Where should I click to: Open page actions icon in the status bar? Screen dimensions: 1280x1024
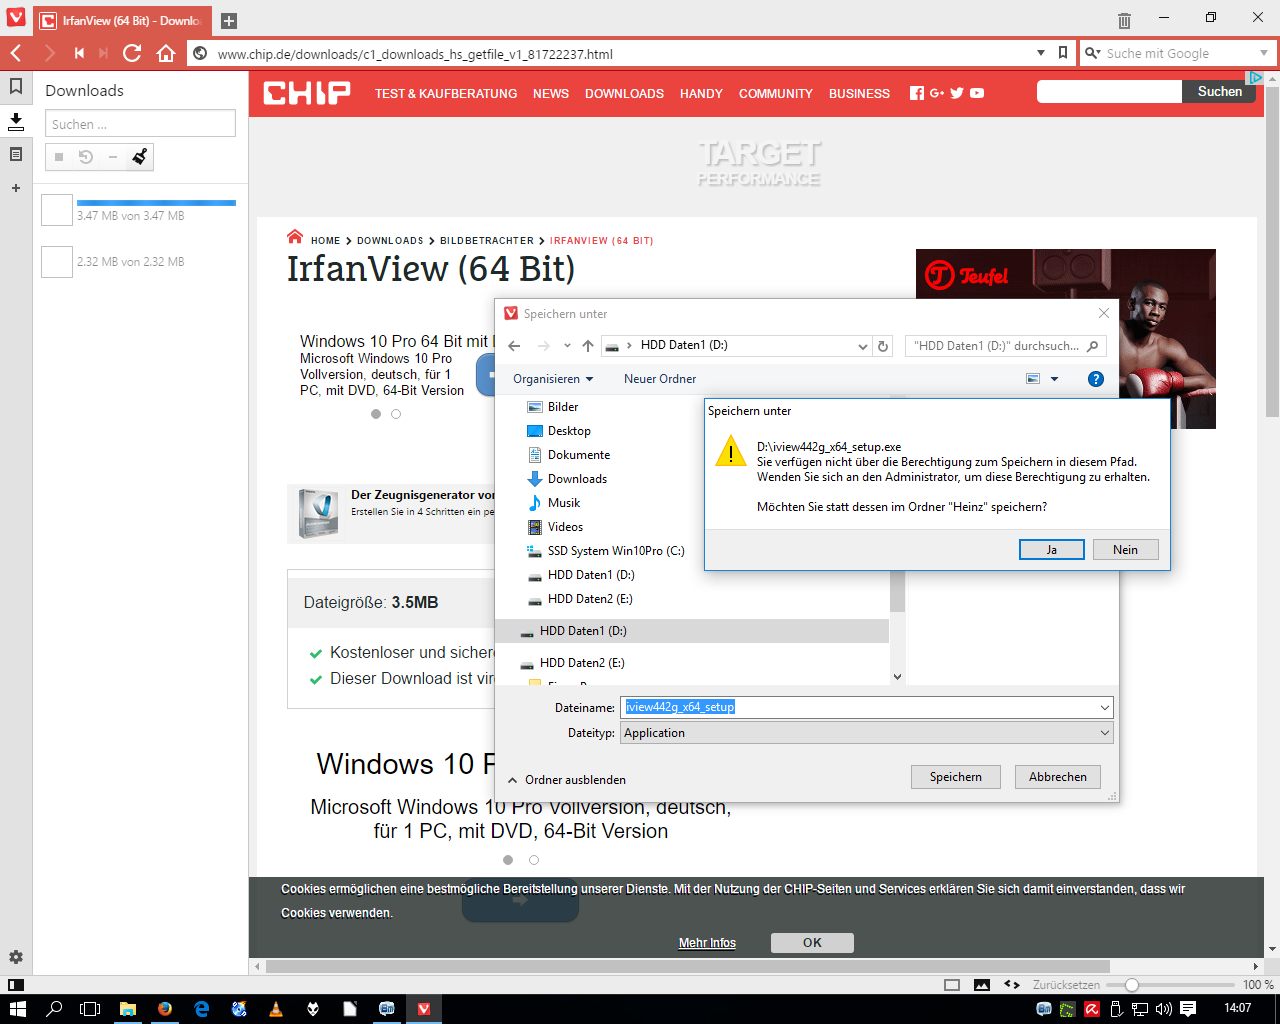click(1012, 985)
